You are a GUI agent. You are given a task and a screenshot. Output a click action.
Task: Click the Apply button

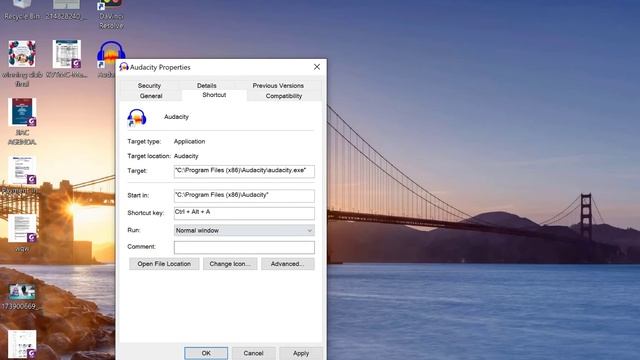(301, 353)
